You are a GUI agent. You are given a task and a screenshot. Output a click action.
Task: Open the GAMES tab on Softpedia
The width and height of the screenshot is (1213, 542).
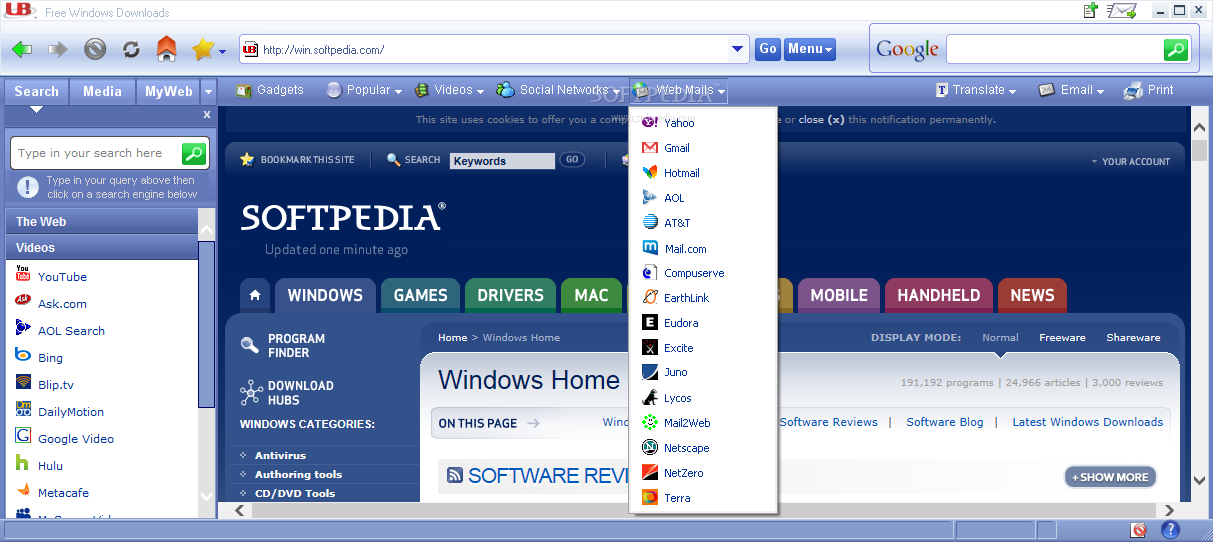[x=420, y=295]
